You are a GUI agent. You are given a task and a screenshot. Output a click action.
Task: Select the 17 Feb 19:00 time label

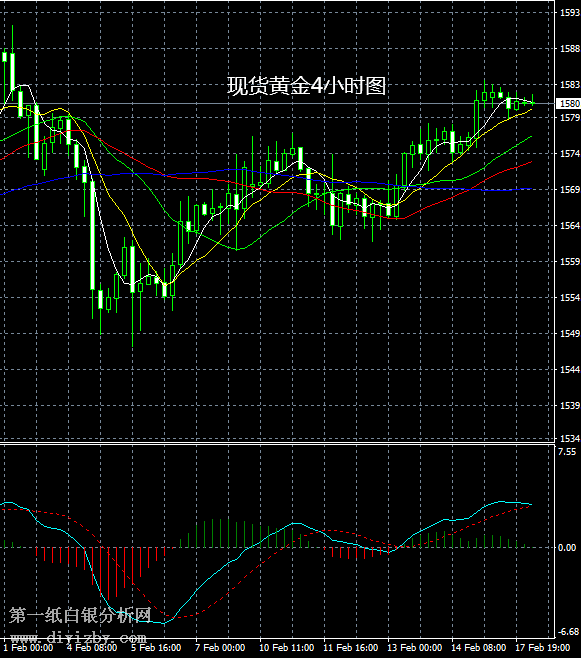point(542,648)
